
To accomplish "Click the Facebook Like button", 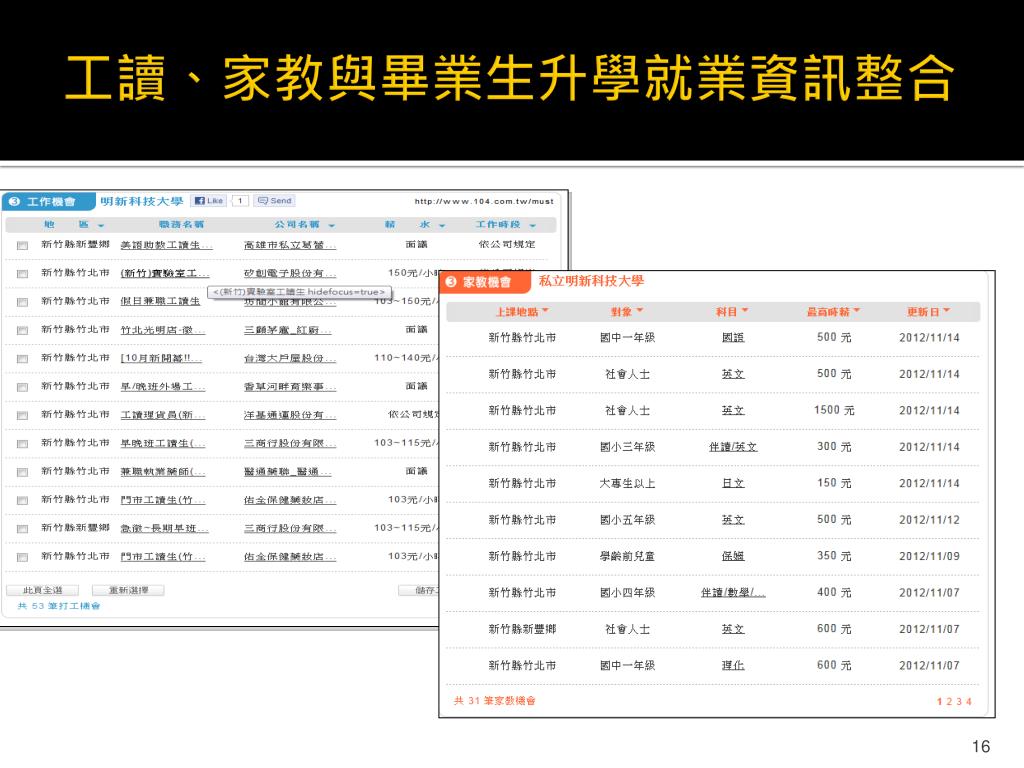I will 209,200.
